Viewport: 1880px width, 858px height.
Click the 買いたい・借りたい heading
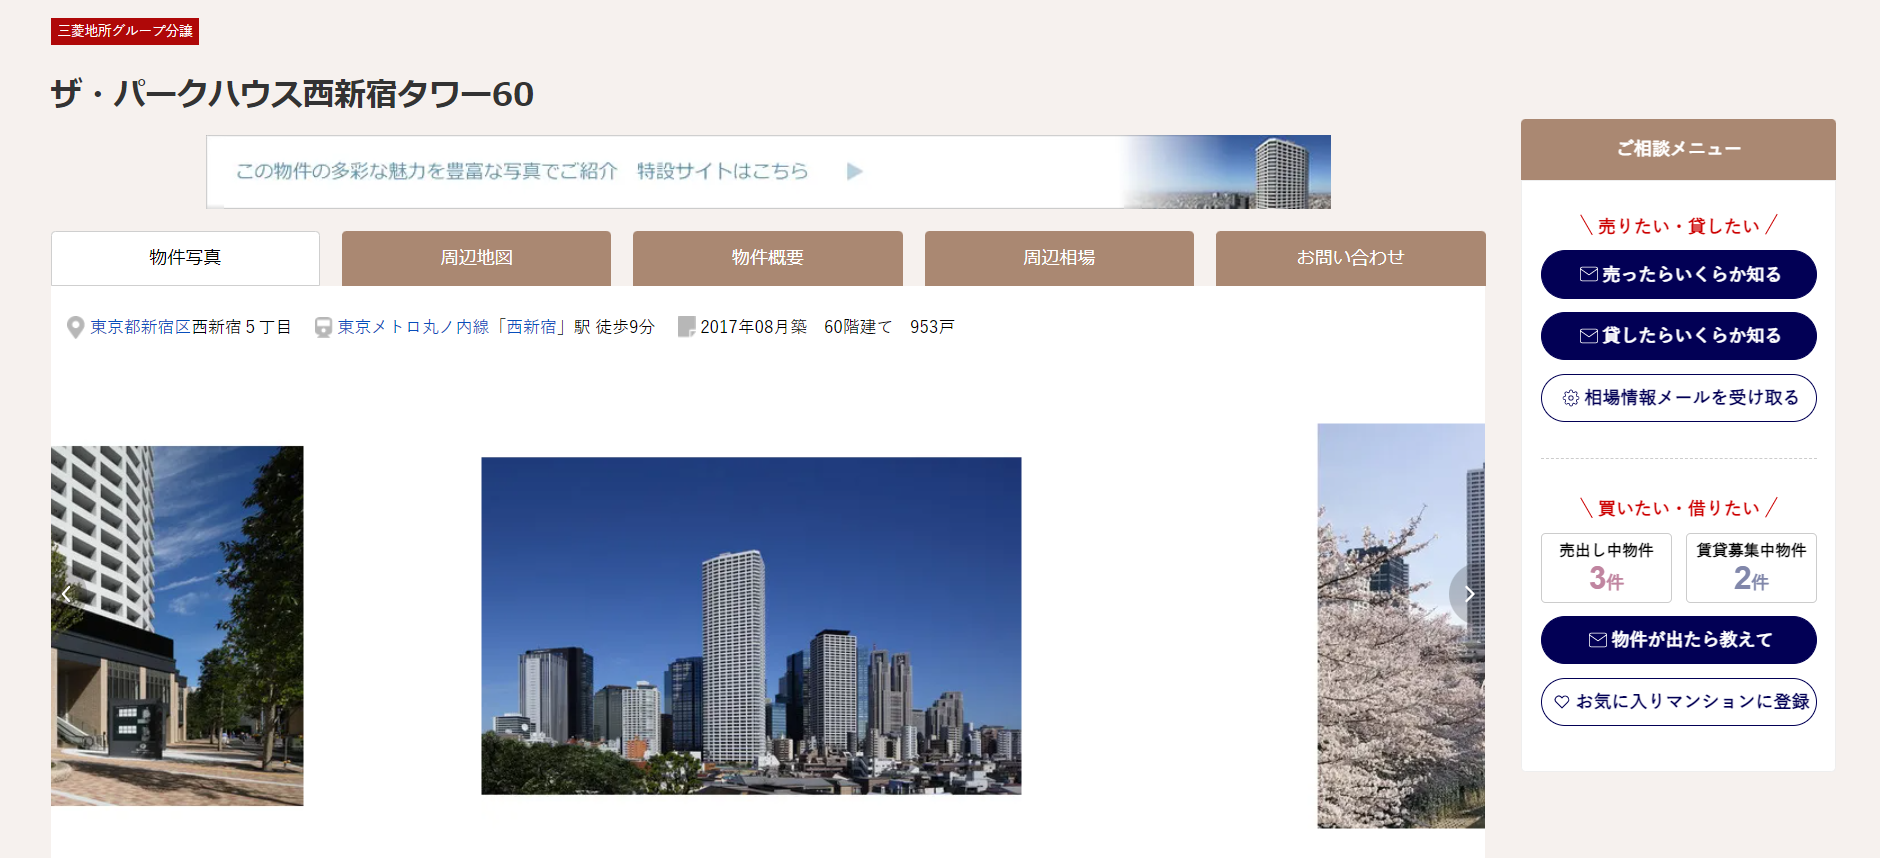tap(1678, 508)
